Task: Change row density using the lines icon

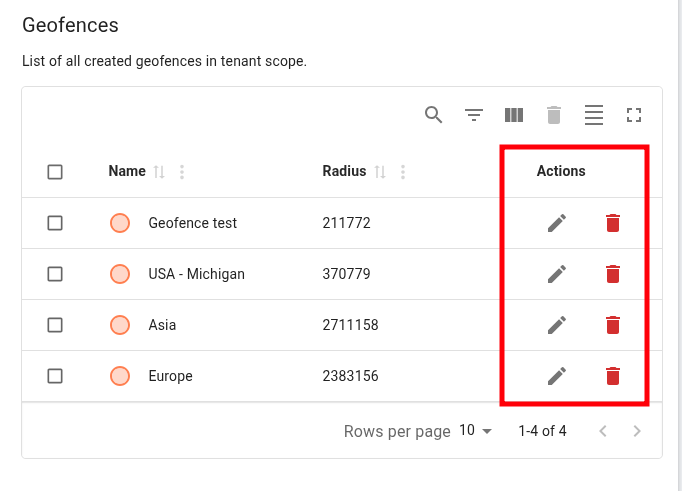Action: (594, 115)
